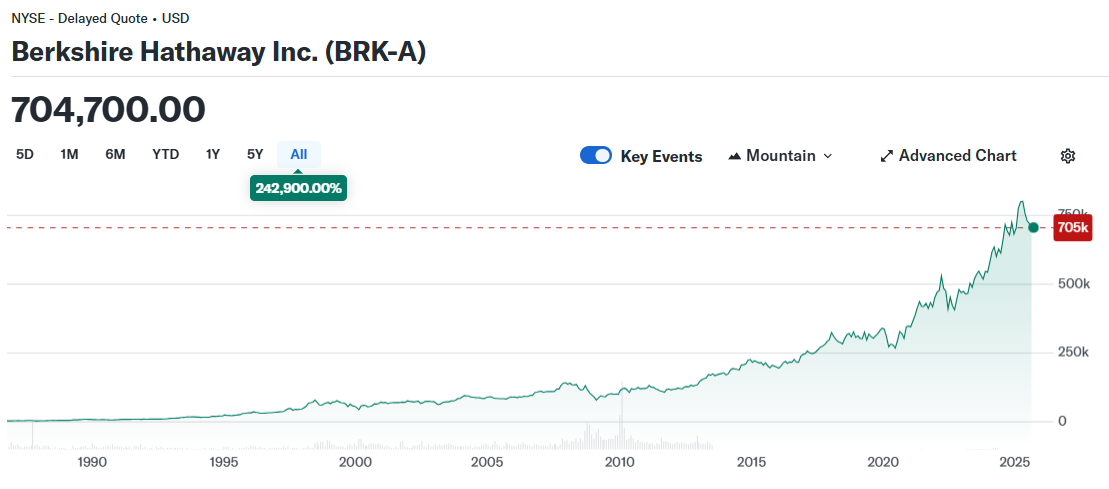This screenshot has width=1109, height=489.
Task: Click the 2010 volume spike bar
Action: (x=621, y=418)
